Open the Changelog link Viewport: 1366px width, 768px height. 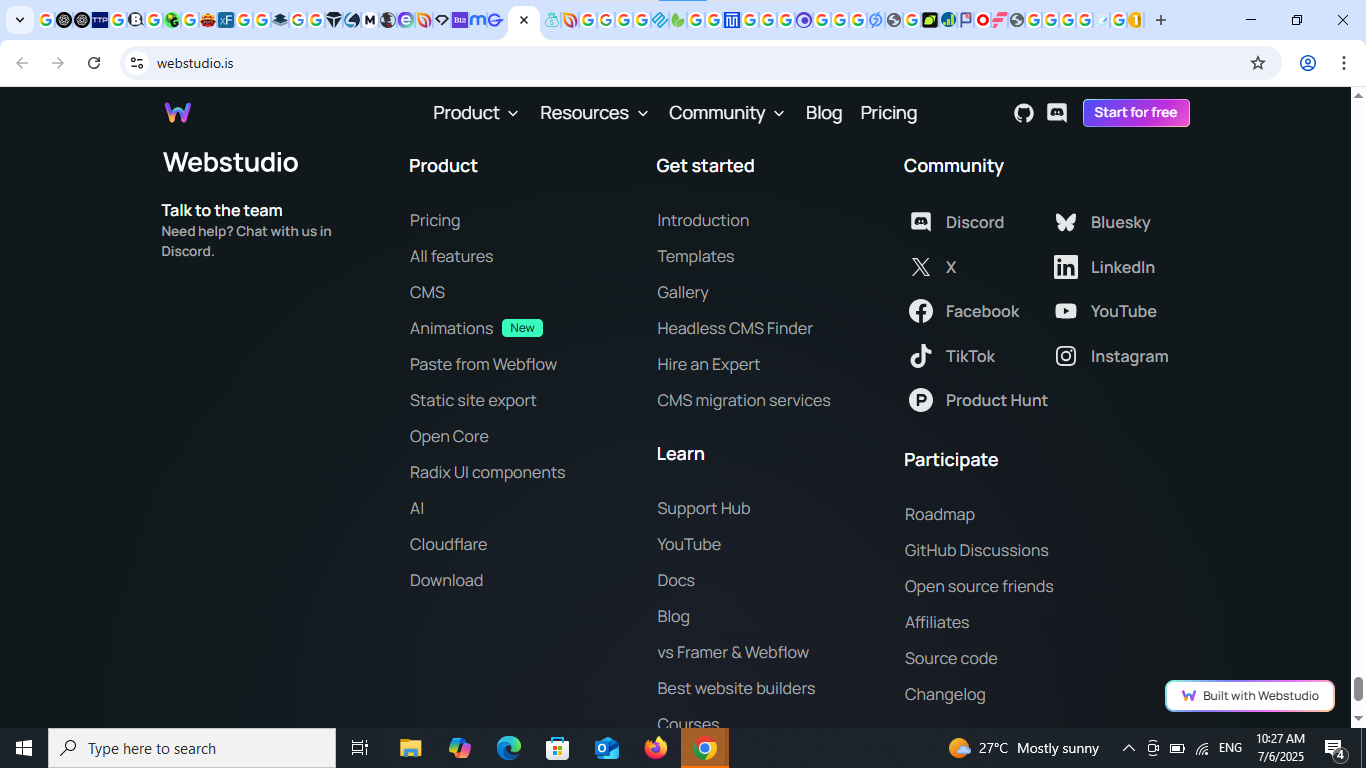[x=945, y=694]
